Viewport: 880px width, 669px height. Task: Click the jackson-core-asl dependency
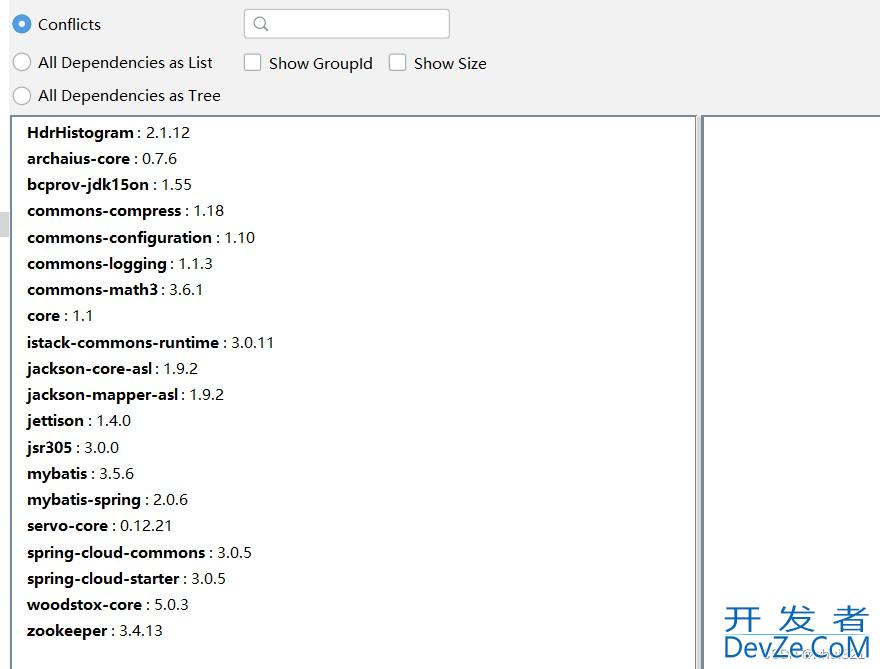112,369
